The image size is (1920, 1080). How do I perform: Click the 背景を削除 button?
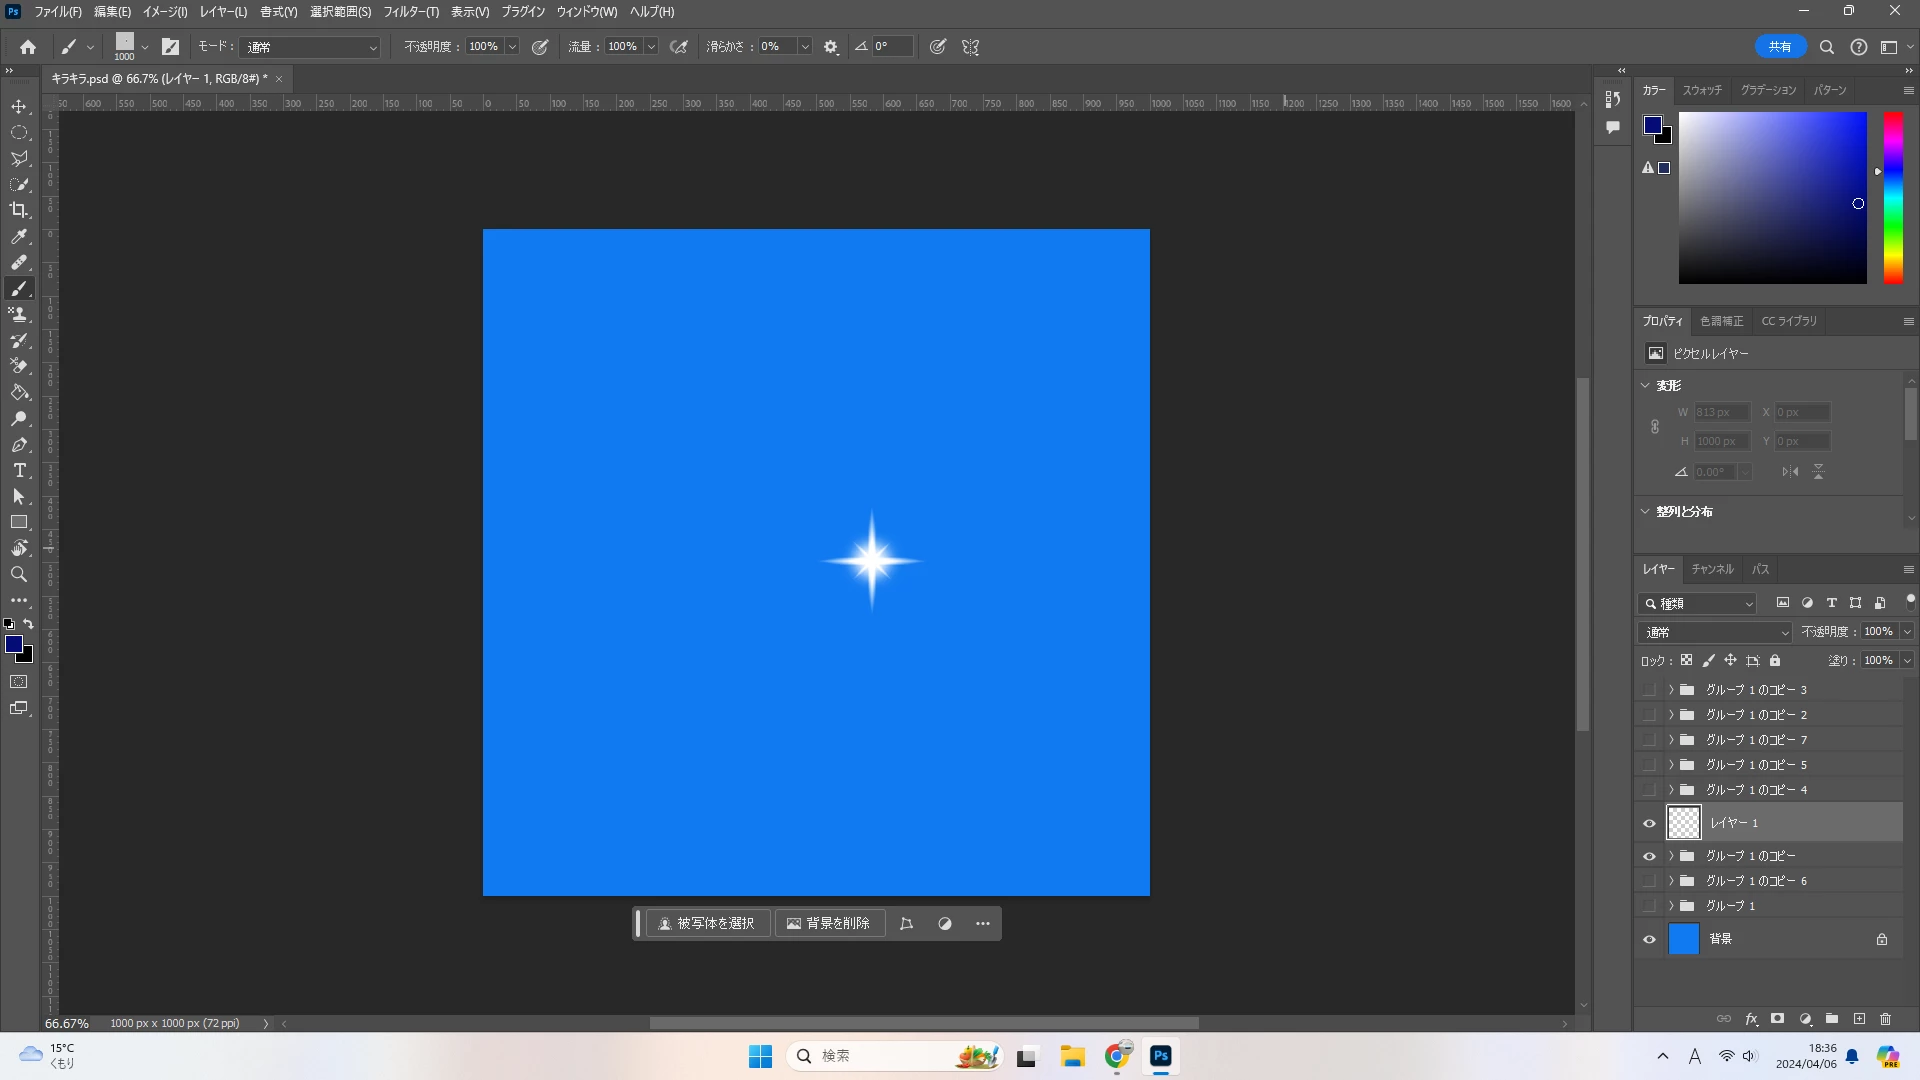829,923
